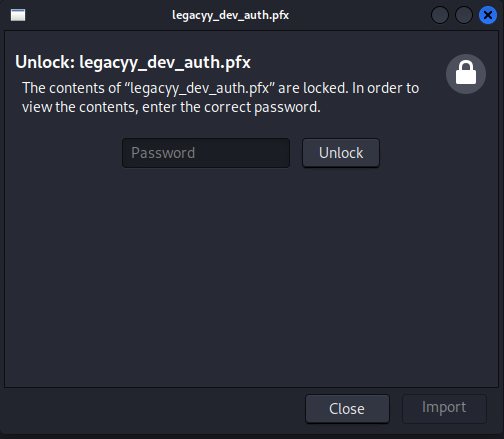
Task: Click the "Unlock: legacyy_dev_auth.pfx" heading
Action: point(133,62)
